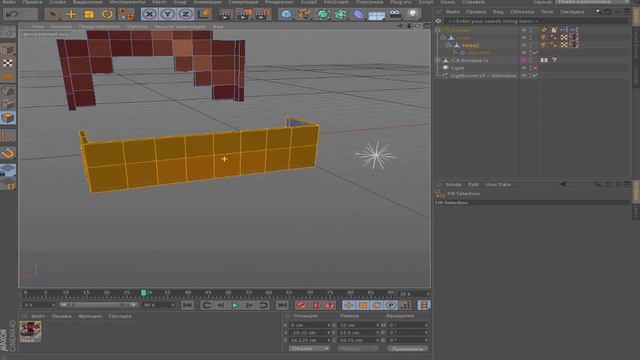Go to the end of the animation
The height and width of the screenshot is (360, 640).
(282, 305)
